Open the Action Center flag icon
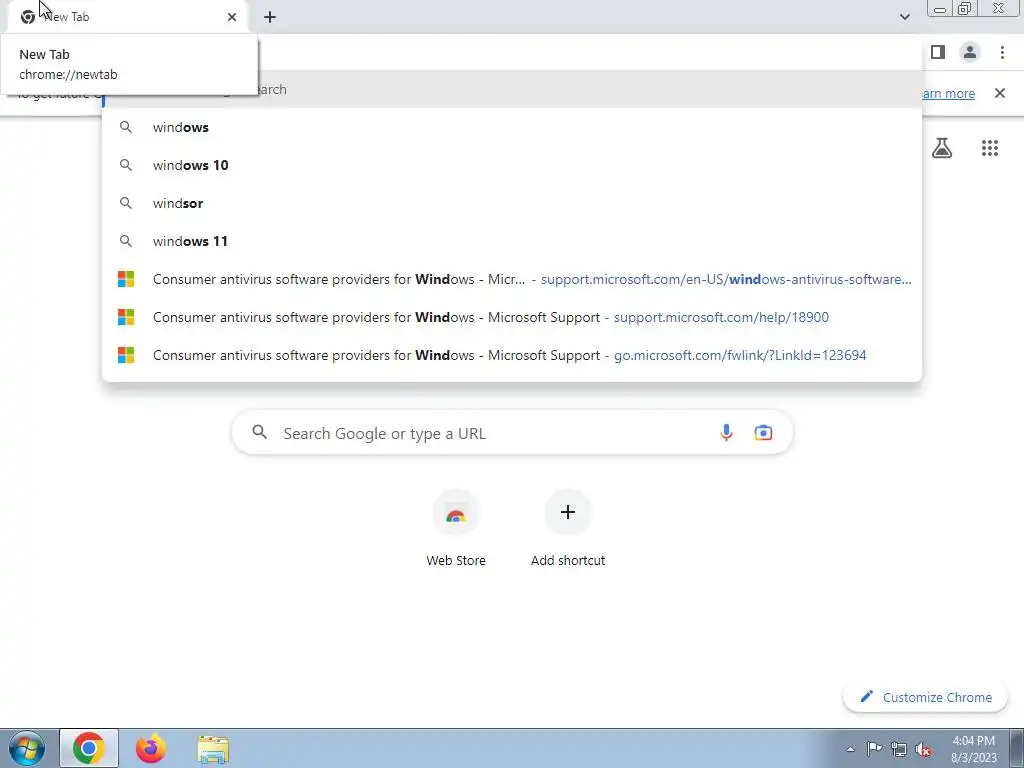Image resolution: width=1024 pixels, height=768 pixels. click(x=874, y=748)
